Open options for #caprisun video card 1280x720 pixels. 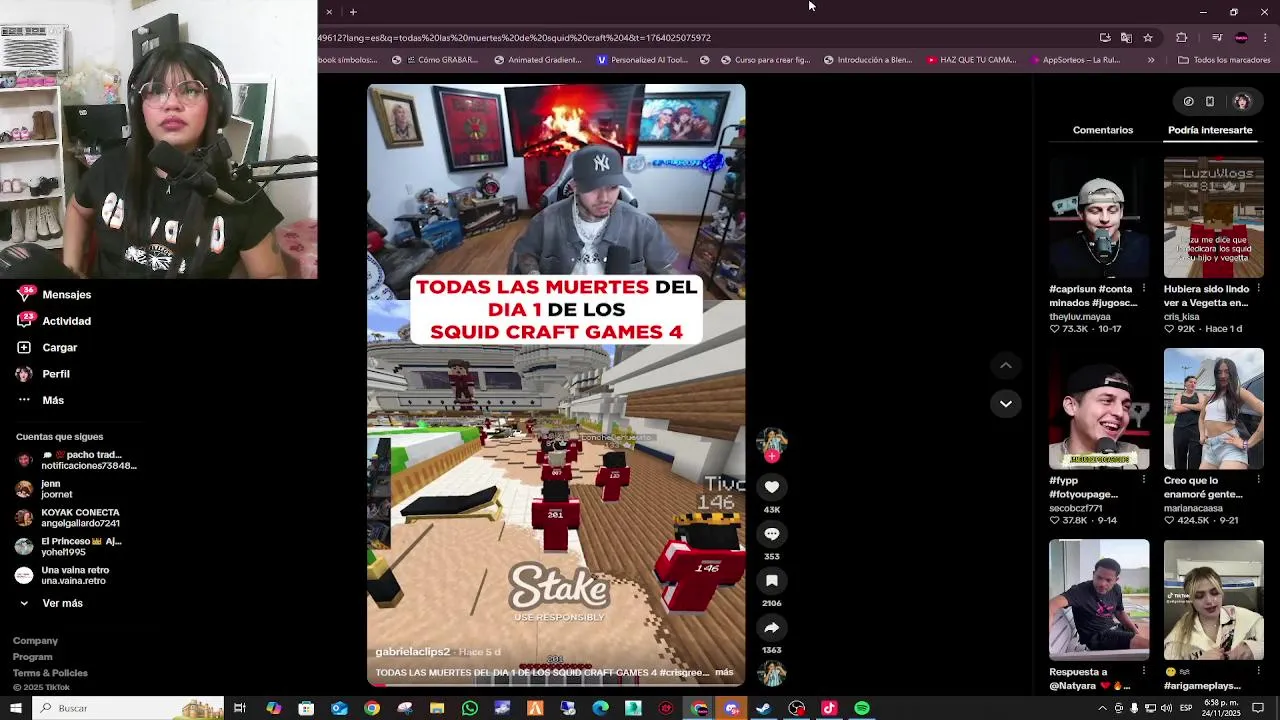pyautogui.click(x=1144, y=289)
